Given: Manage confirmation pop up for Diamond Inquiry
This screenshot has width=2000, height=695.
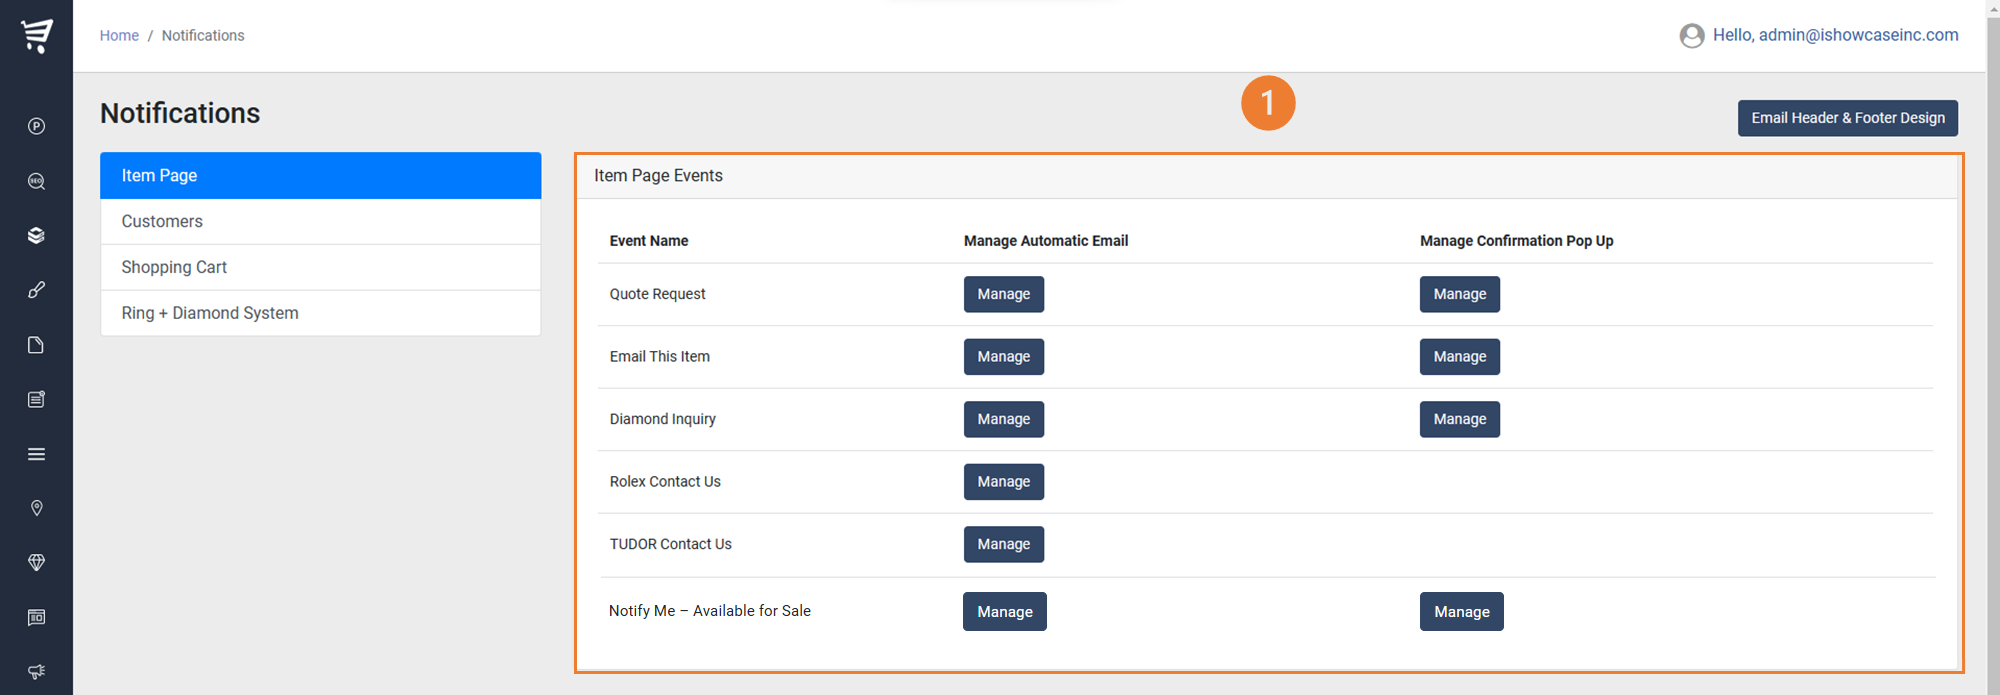Looking at the screenshot, I should (x=1459, y=419).
